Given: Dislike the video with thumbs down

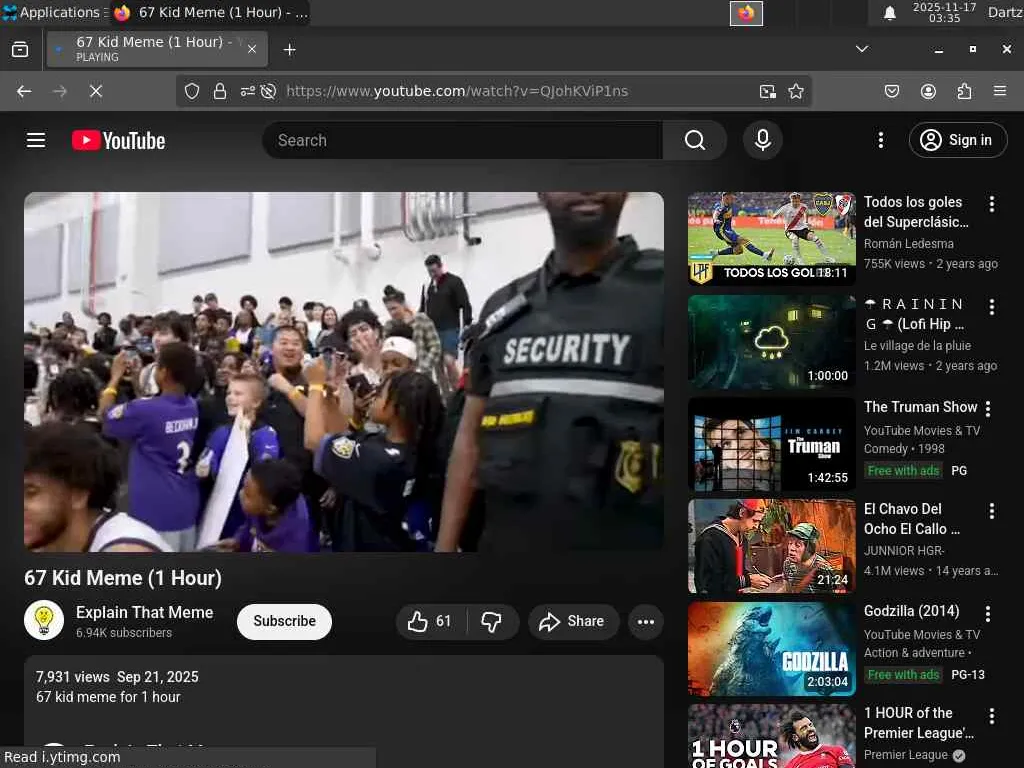Looking at the screenshot, I should pos(493,621).
